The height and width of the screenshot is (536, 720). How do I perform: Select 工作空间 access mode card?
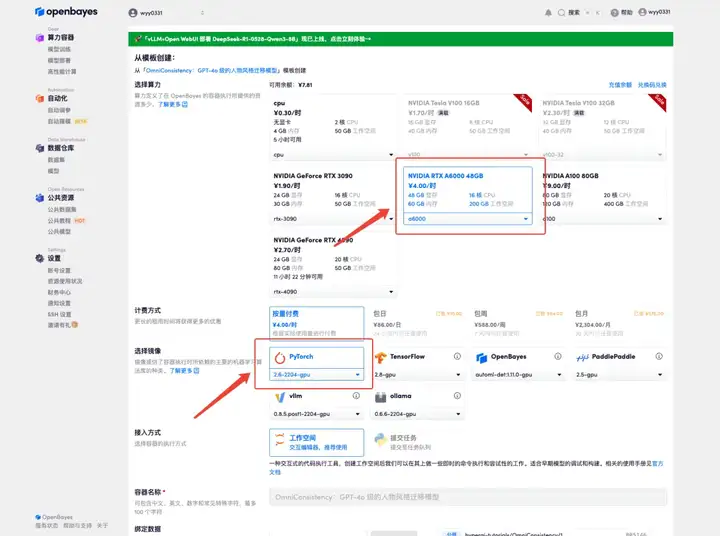316,442
